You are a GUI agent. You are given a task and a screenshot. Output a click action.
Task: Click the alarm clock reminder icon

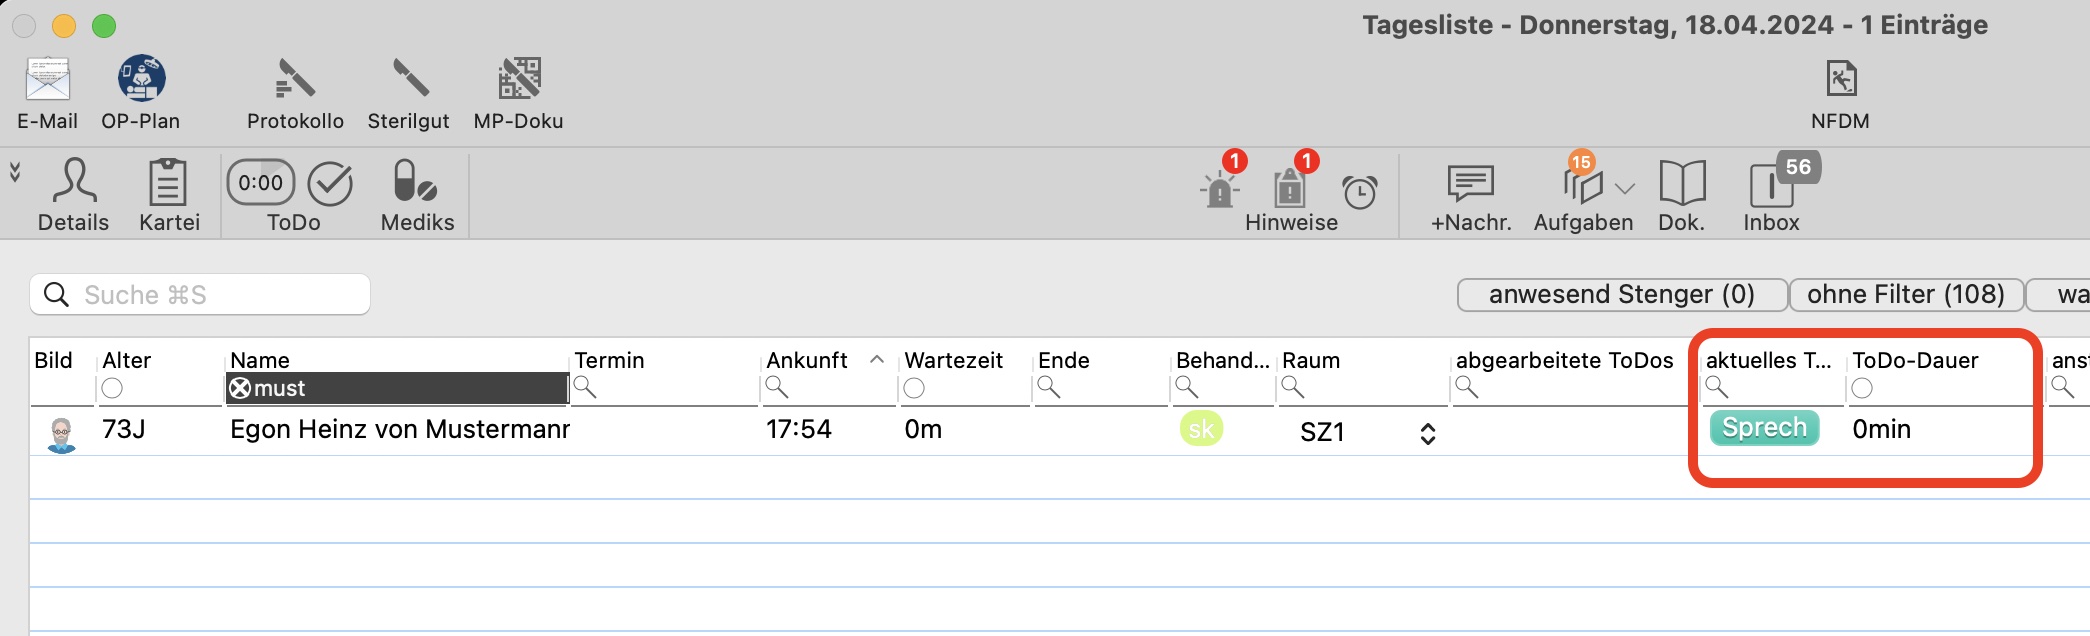(x=1360, y=192)
